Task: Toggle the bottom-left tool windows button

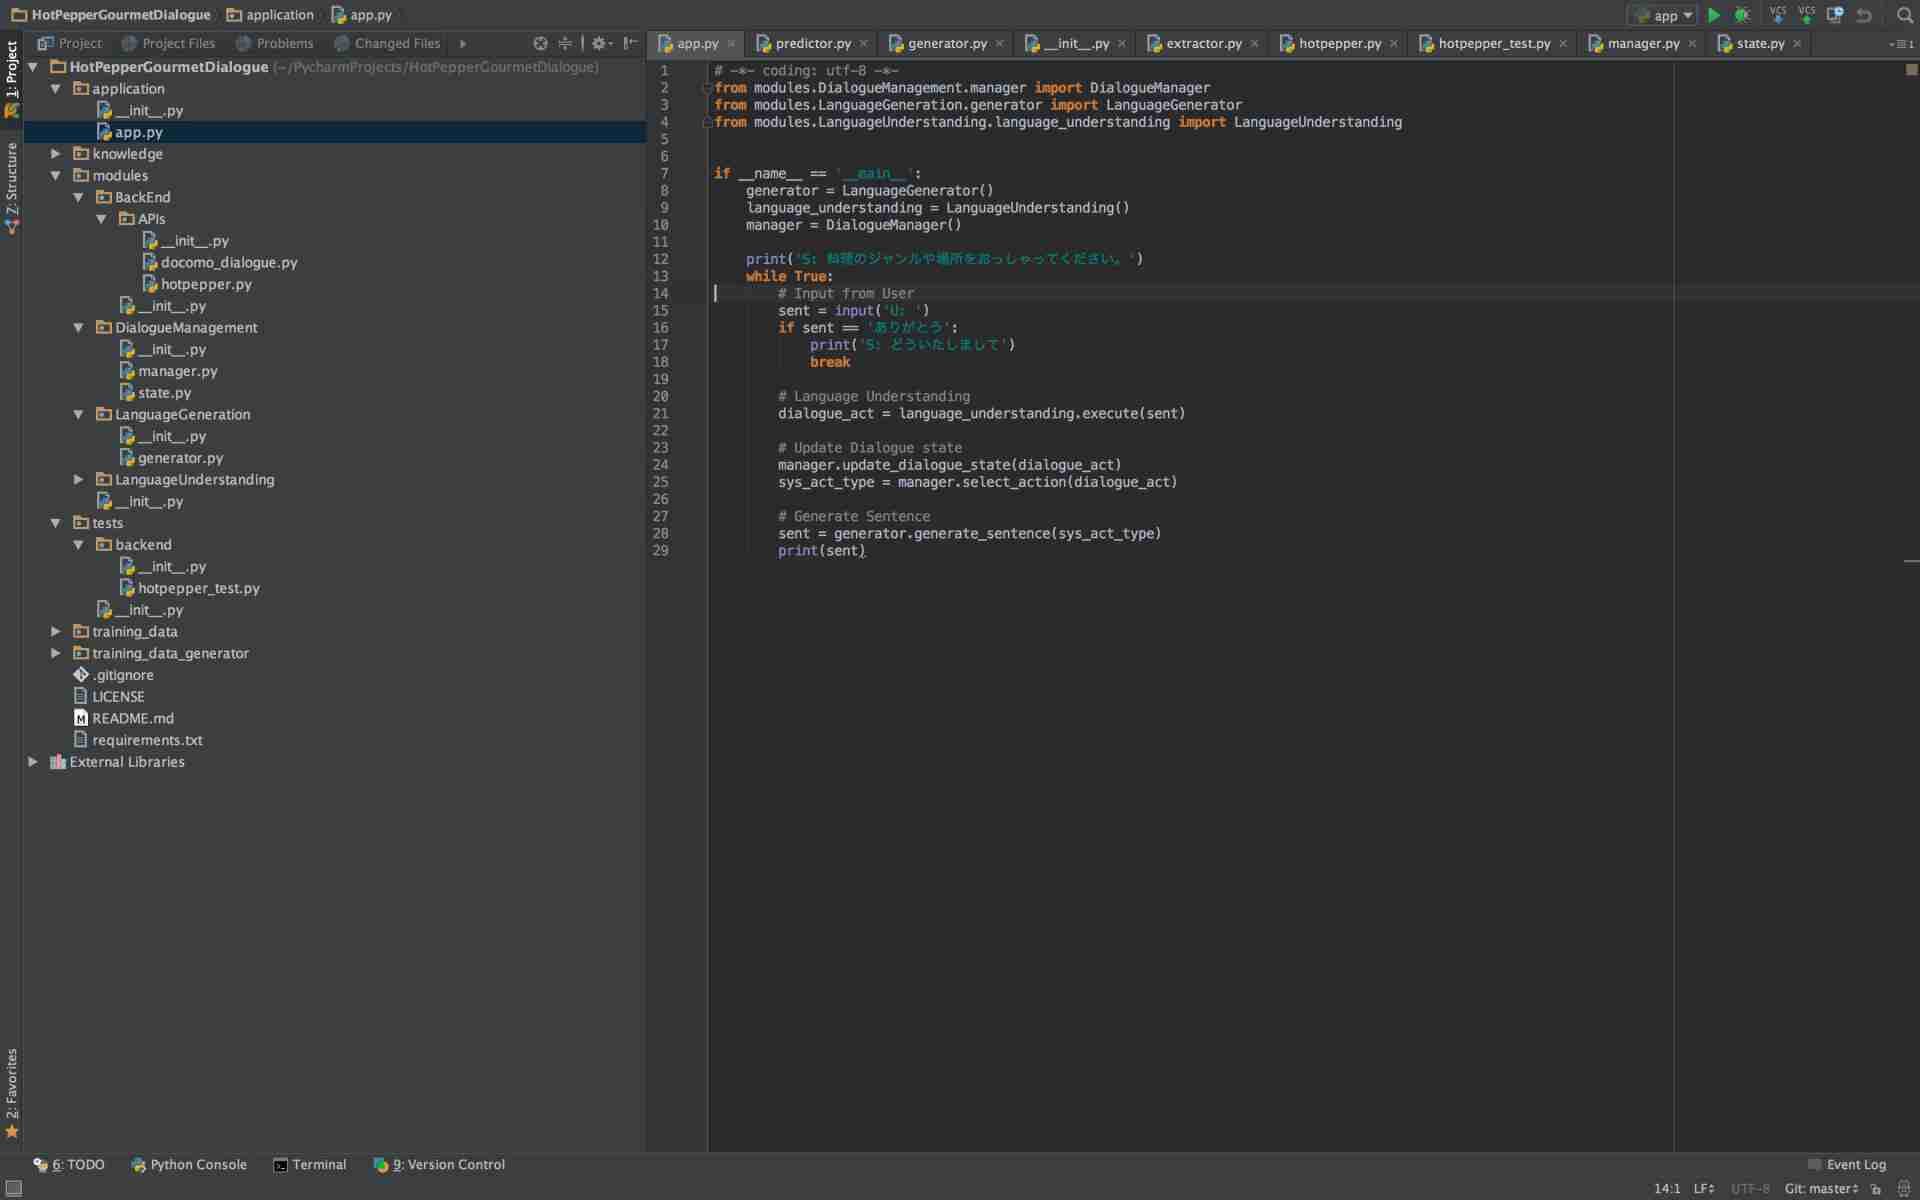Action: (13, 1188)
